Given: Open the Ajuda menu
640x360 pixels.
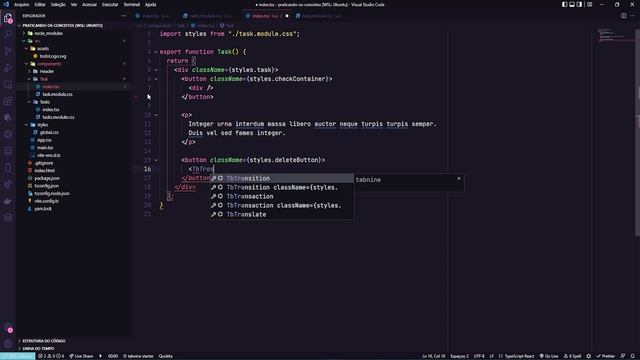Looking at the screenshot, I should [x=150, y=4].
